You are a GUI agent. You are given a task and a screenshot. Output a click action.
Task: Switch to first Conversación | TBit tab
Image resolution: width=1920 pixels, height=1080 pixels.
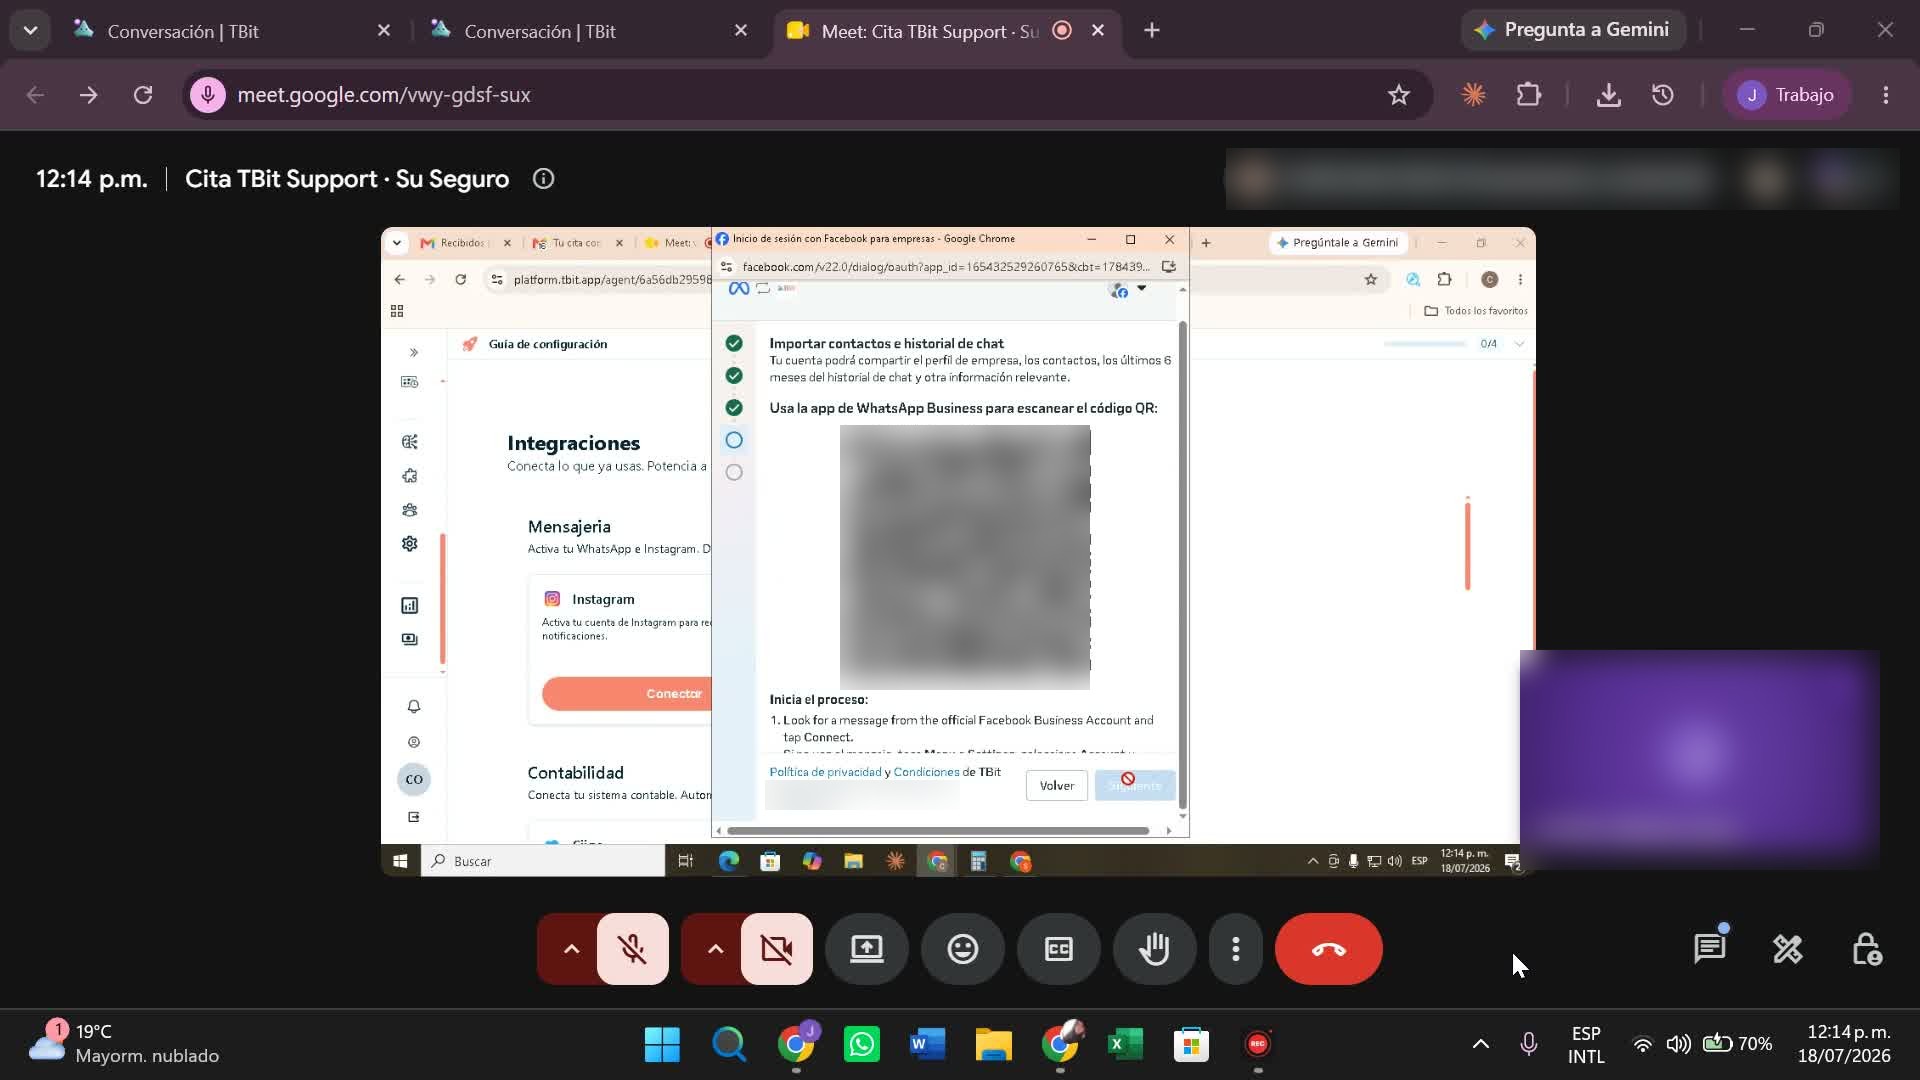click(232, 31)
